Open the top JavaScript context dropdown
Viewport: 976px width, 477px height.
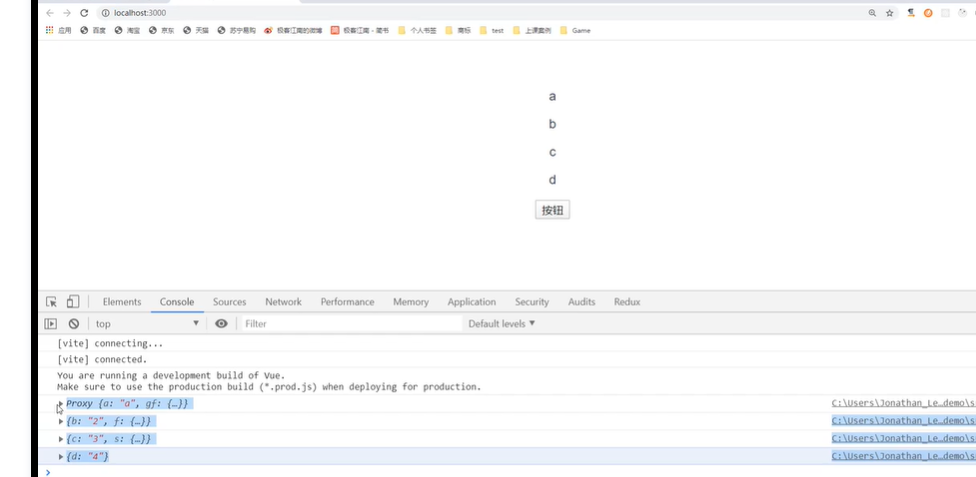point(147,323)
